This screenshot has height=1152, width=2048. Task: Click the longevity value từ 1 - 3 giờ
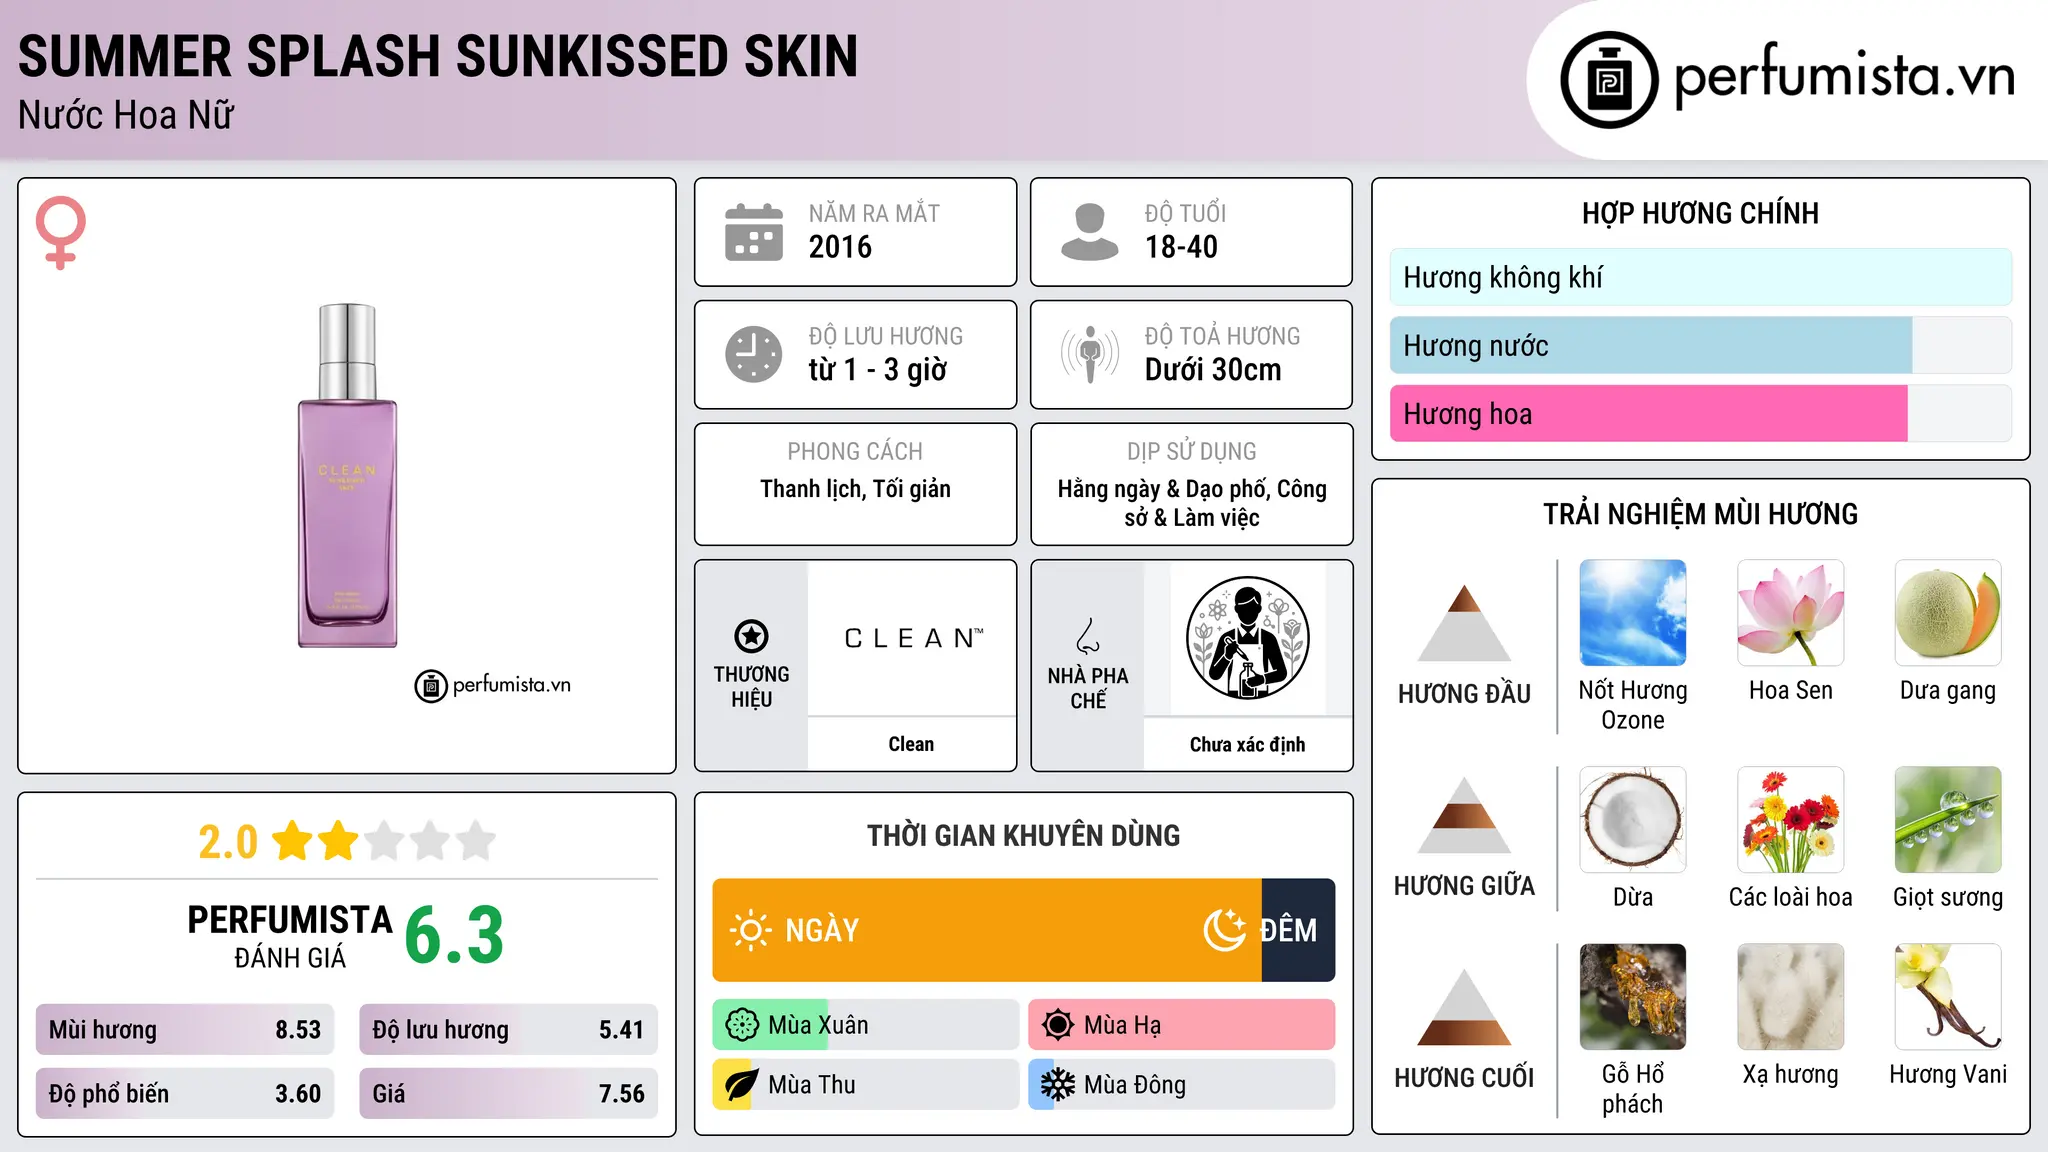coord(878,370)
